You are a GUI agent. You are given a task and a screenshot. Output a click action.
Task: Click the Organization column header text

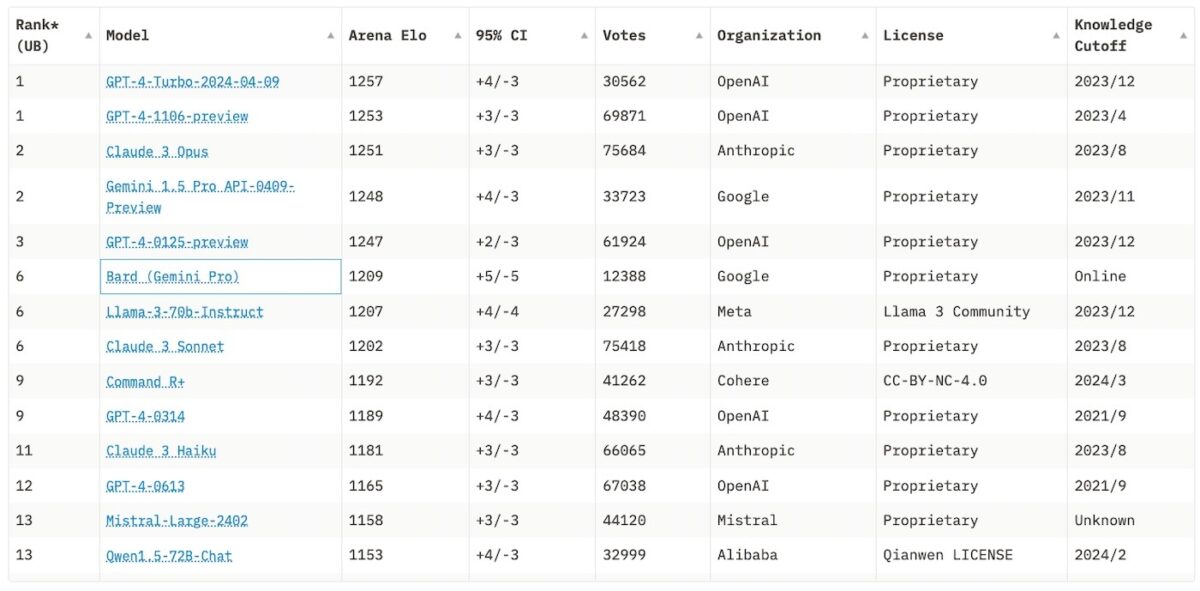769,35
